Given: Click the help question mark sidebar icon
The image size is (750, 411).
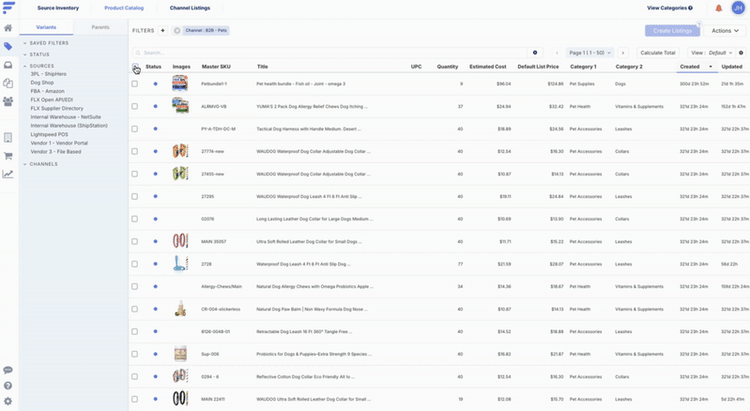Looking at the screenshot, I should [x=8, y=386].
